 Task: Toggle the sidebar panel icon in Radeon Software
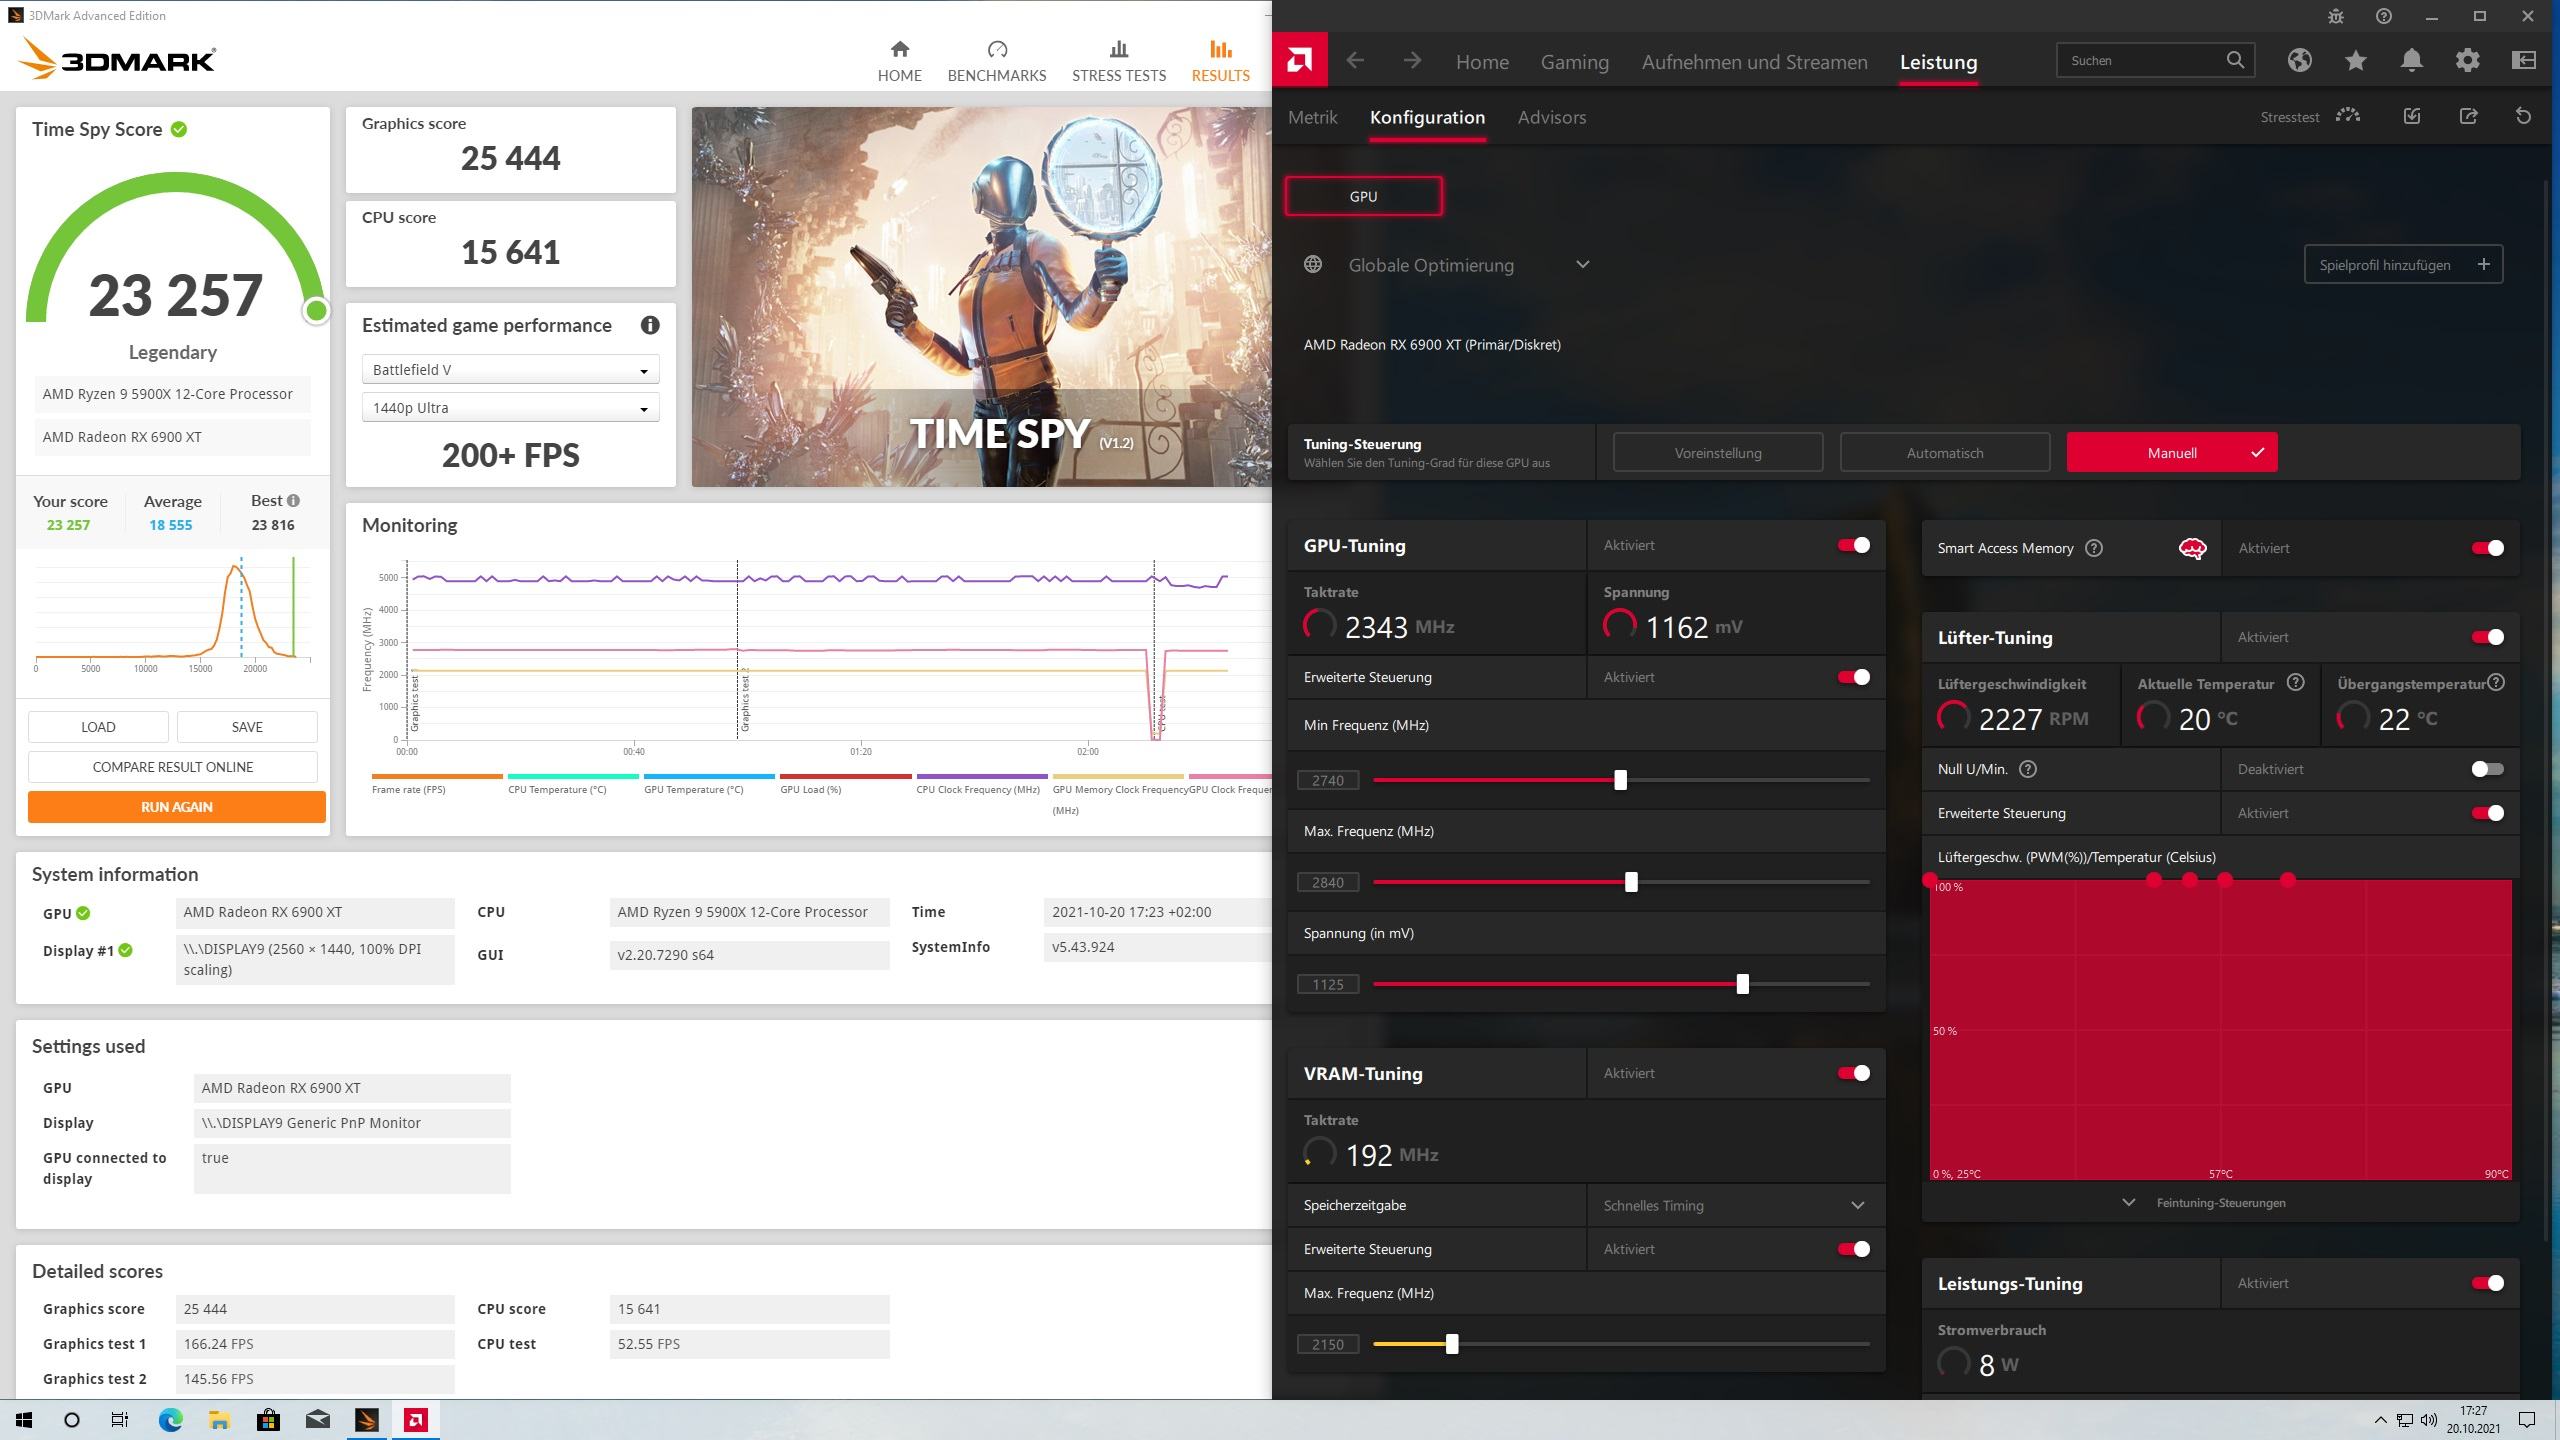point(2523,60)
